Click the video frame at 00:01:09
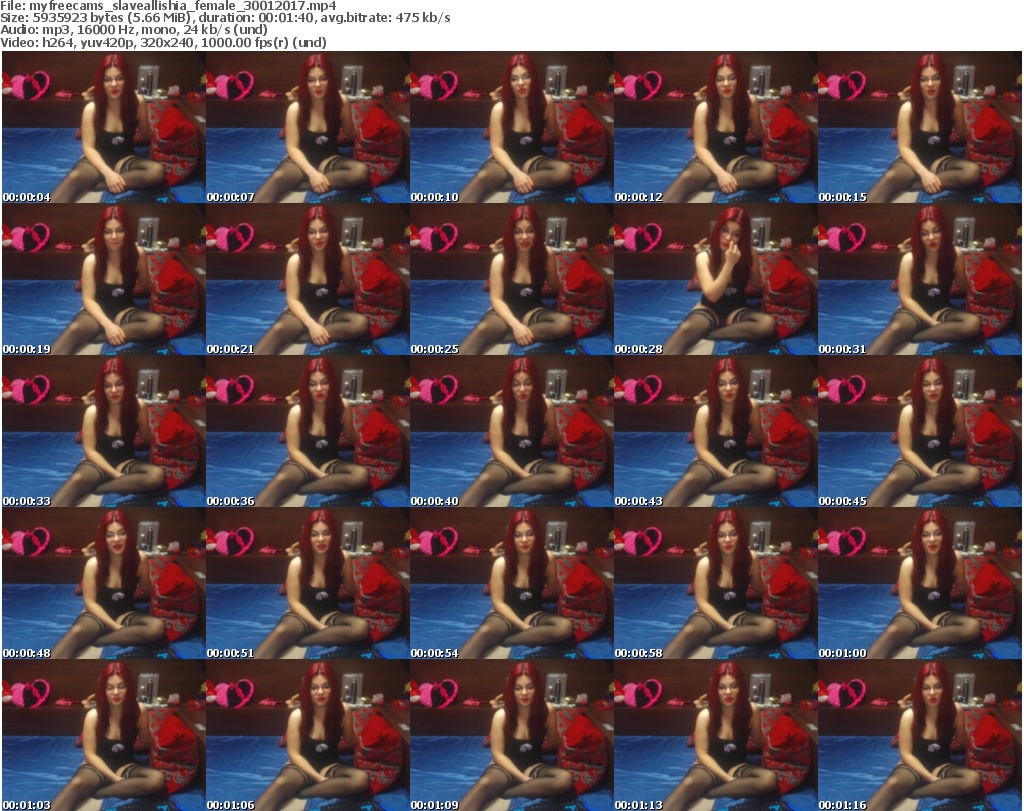The width and height of the screenshot is (1024, 811). pos(511,735)
